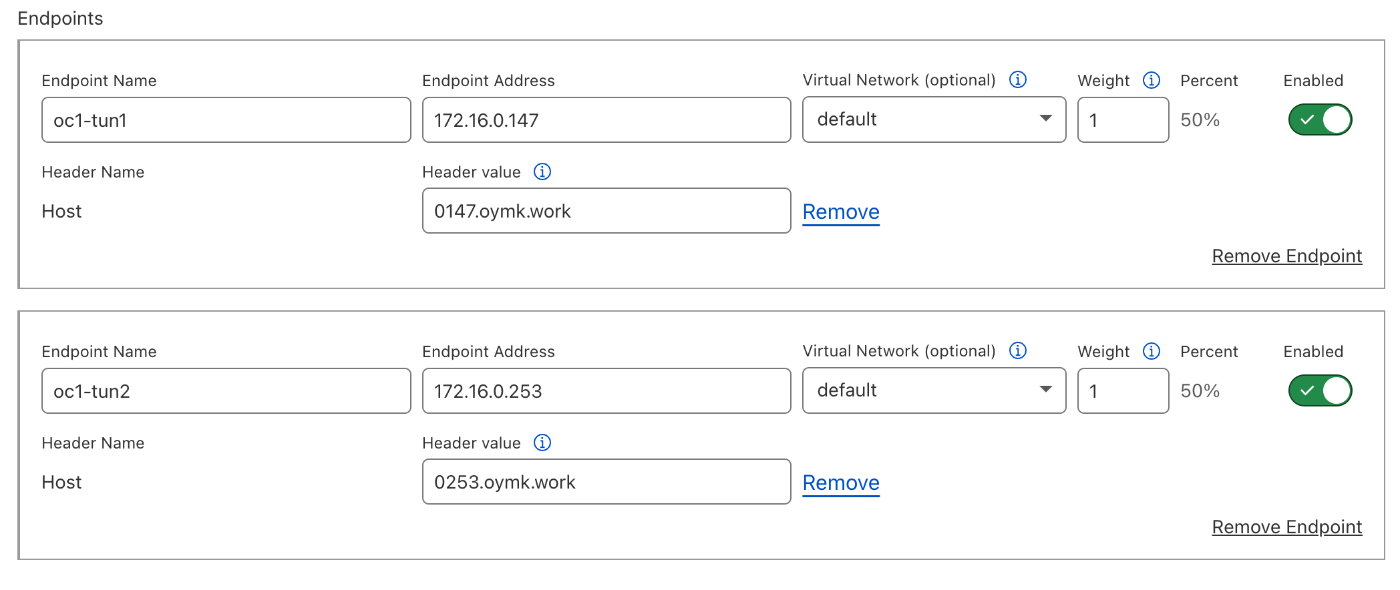Focus the oc1-tun2 Endpoint Name field

[x=226, y=391]
